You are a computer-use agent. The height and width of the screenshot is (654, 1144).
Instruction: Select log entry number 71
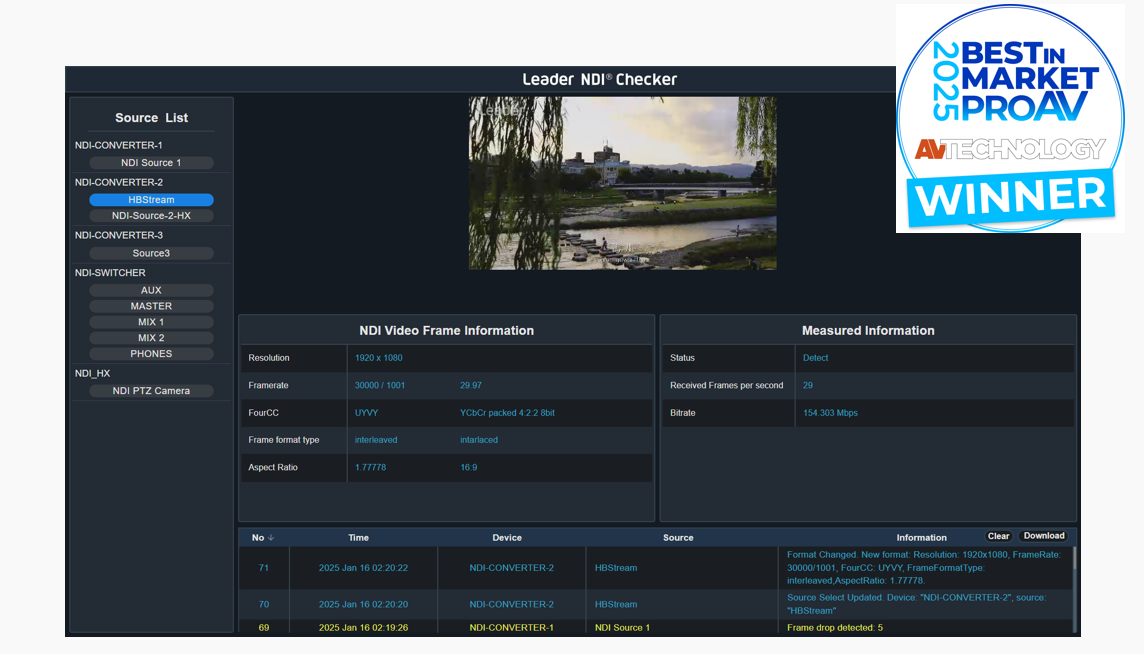264,568
